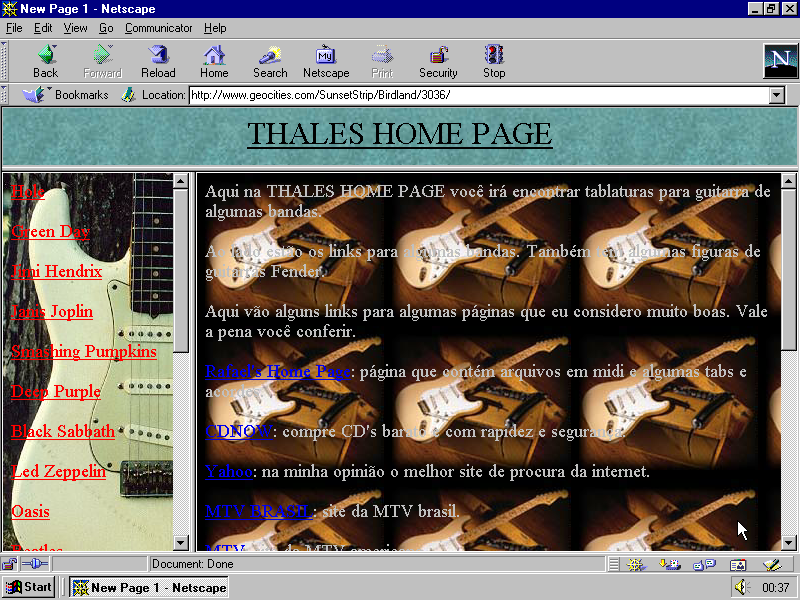Open the Go menu
800x600 pixels.
click(106, 28)
